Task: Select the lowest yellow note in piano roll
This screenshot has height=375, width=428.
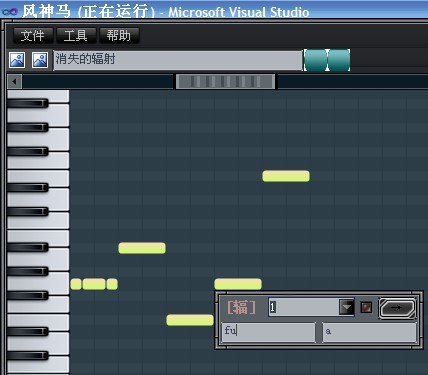Action: pos(190,320)
